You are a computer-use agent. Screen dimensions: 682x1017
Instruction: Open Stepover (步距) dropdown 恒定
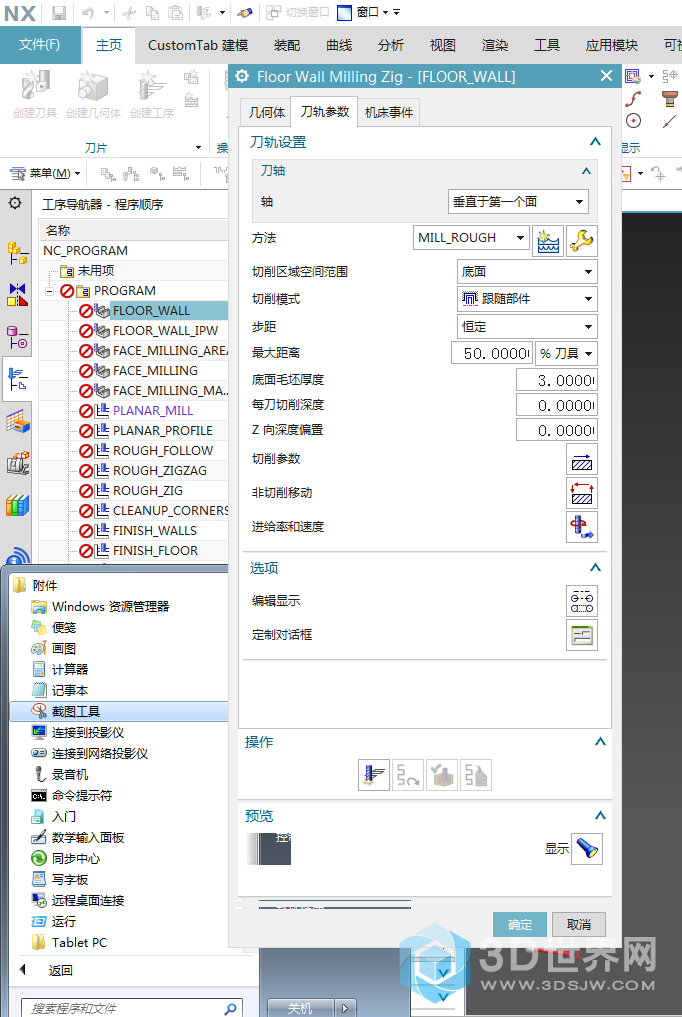pyautogui.click(x=527, y=327)
